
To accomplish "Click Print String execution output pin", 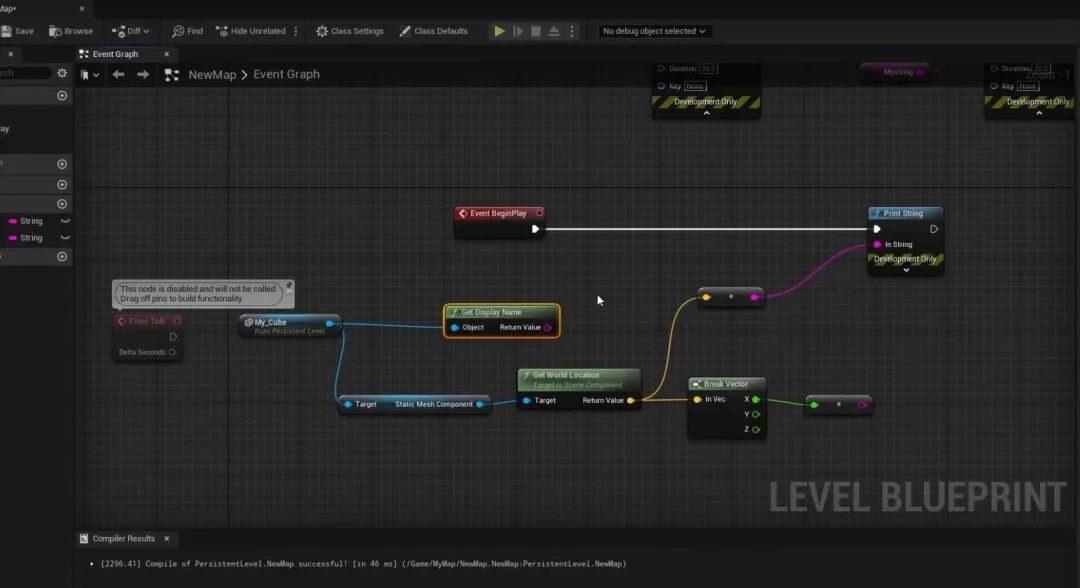I will tap(933, 229).
